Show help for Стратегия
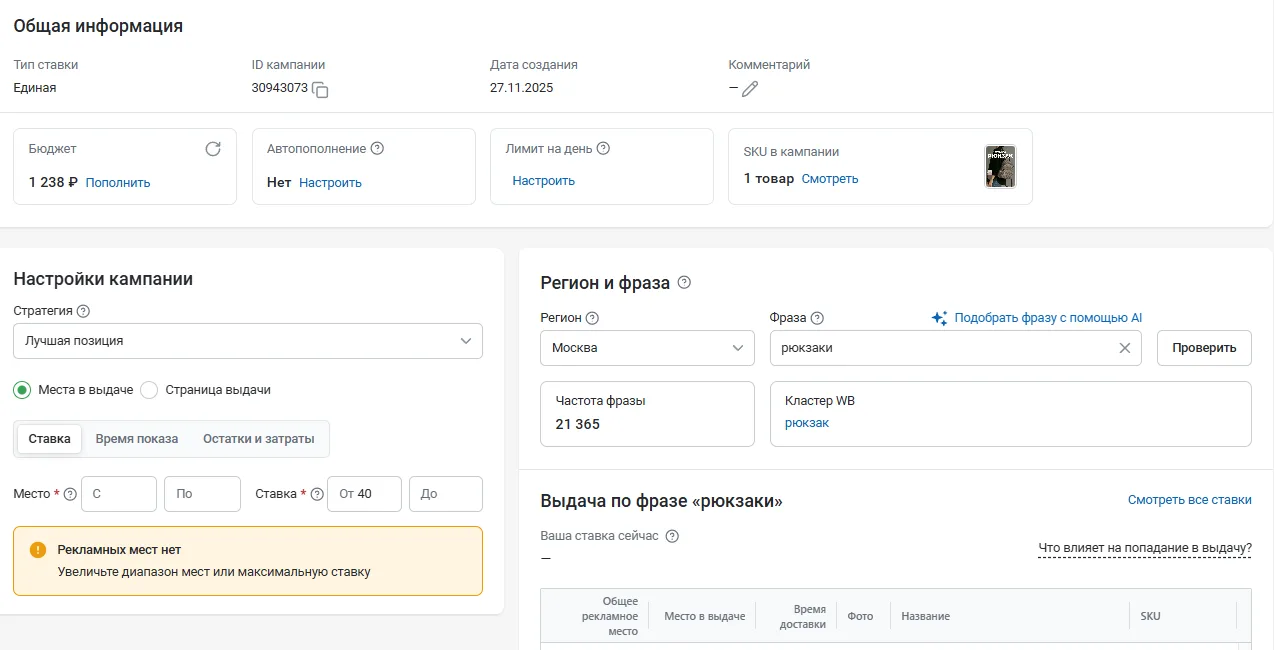This screenshot has height=650, width=1274. [83, 311]
